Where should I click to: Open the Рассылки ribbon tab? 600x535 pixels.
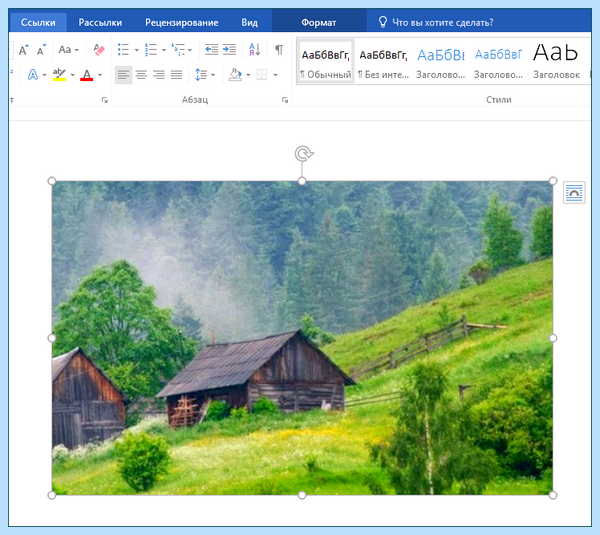(100, 23)
